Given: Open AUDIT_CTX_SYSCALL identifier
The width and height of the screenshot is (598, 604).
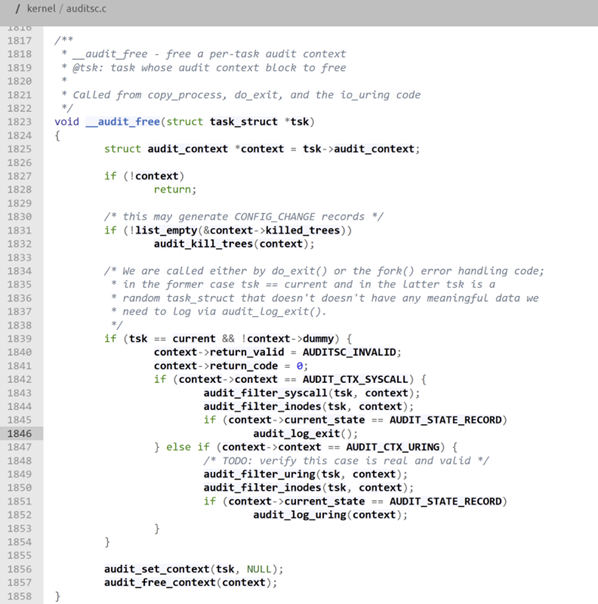Looking at the screenshot, I should [355, 380].
